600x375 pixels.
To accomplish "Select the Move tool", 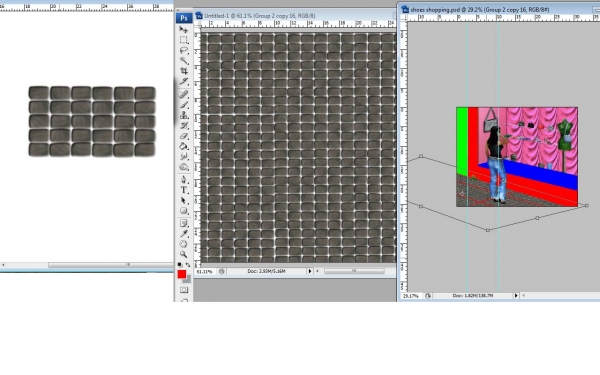I will point(184,29).
